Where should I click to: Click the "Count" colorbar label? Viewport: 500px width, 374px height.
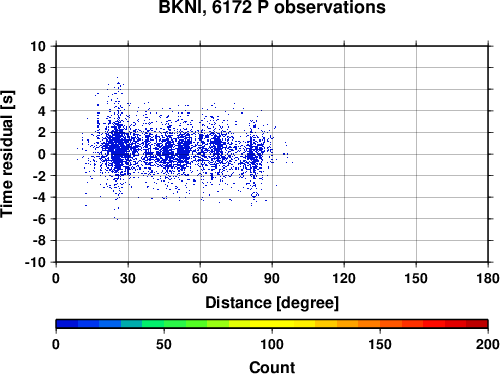tap(272, 367)
